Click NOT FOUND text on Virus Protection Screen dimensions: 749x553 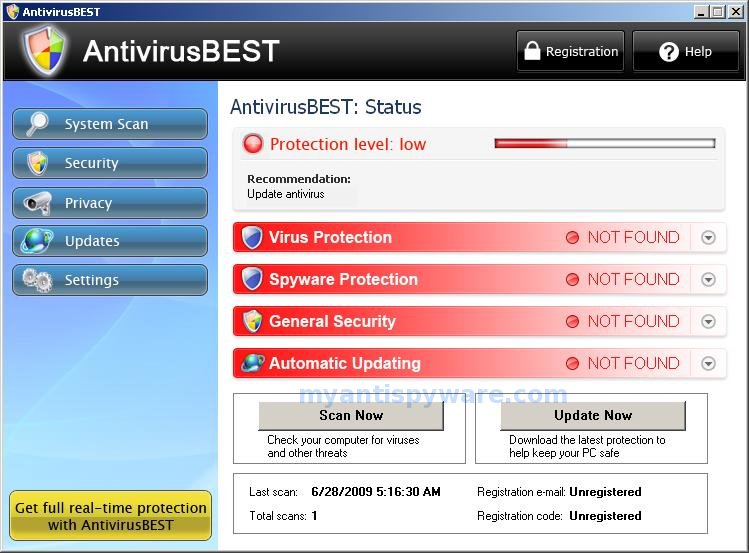tap(633, 237)
